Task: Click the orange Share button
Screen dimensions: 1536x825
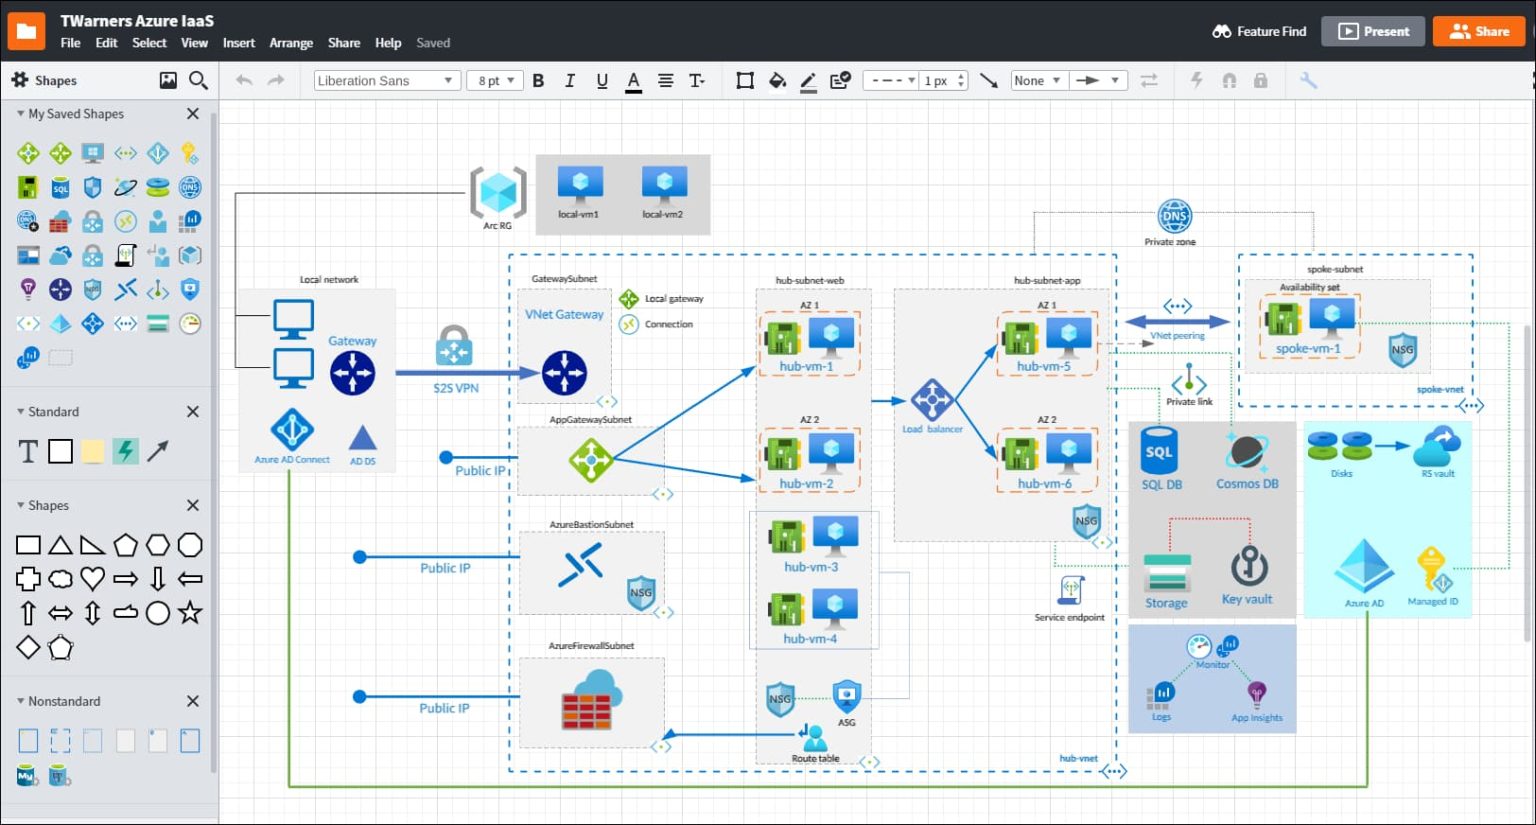Action: [x=1478, y=31]
